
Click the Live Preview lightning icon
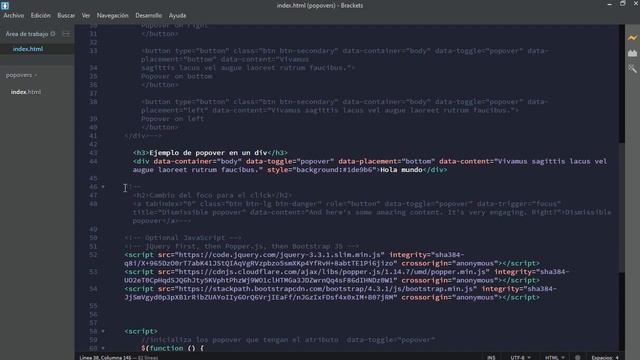[x=632, y=38]
